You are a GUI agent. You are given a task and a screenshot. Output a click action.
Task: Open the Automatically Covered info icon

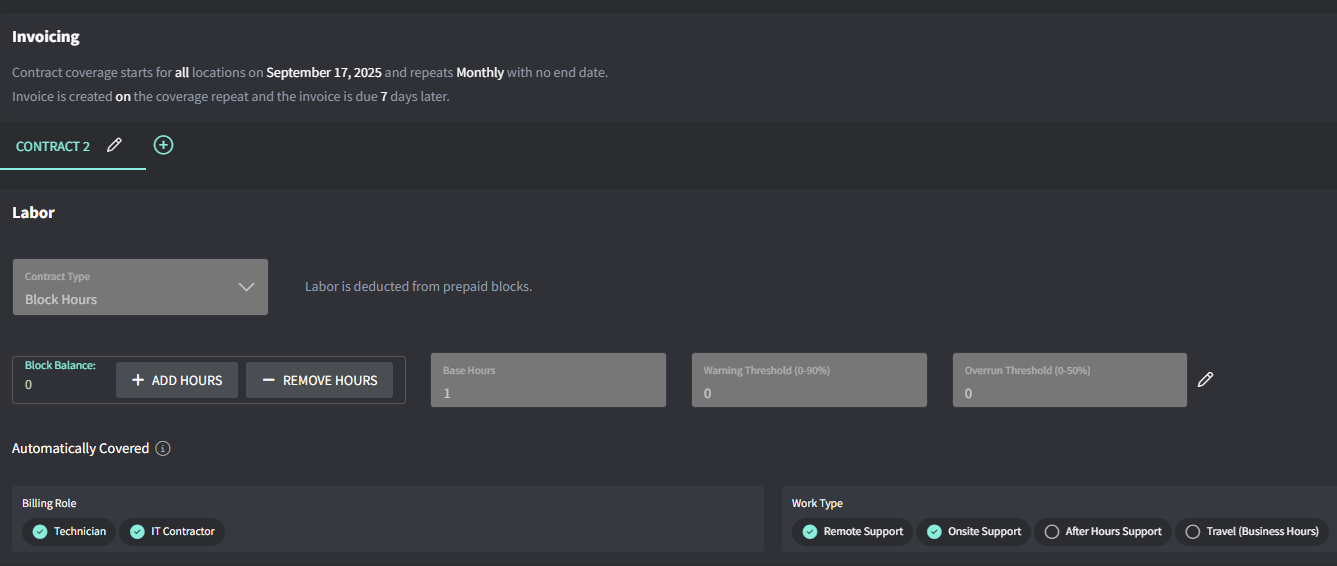163,449
